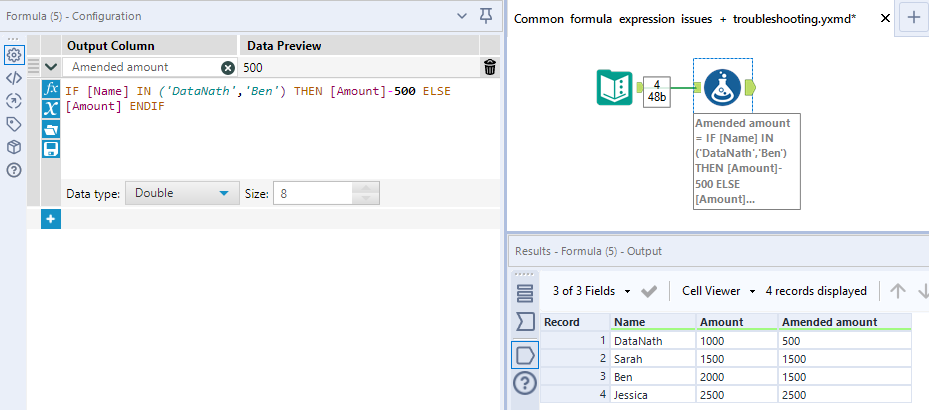Add a new expression with plus button
Screen dimensions: 929x410
coord(51,219)
